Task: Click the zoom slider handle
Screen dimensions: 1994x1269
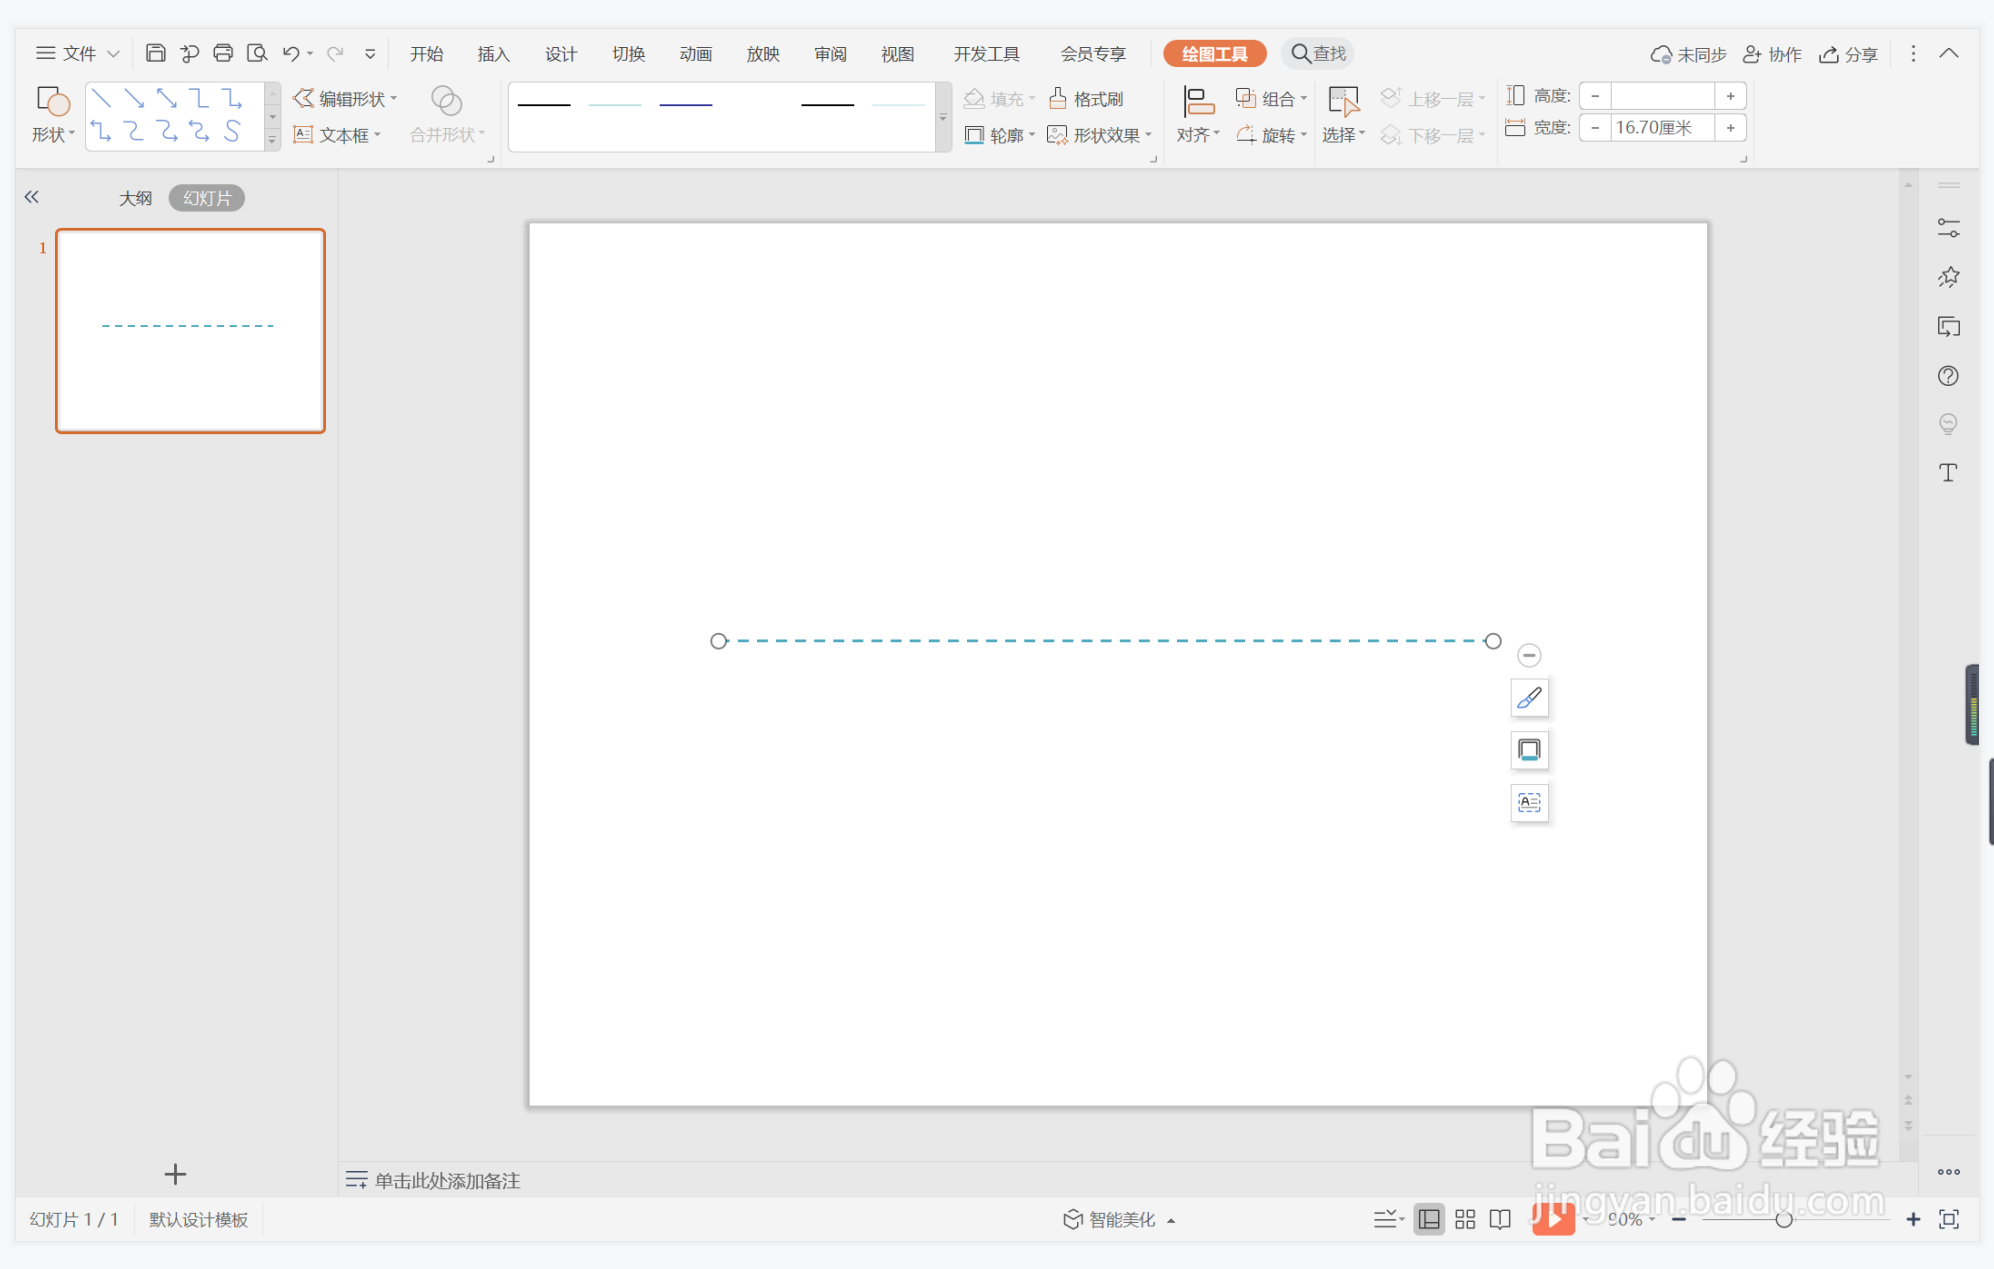Action: pos(1784,1219)
